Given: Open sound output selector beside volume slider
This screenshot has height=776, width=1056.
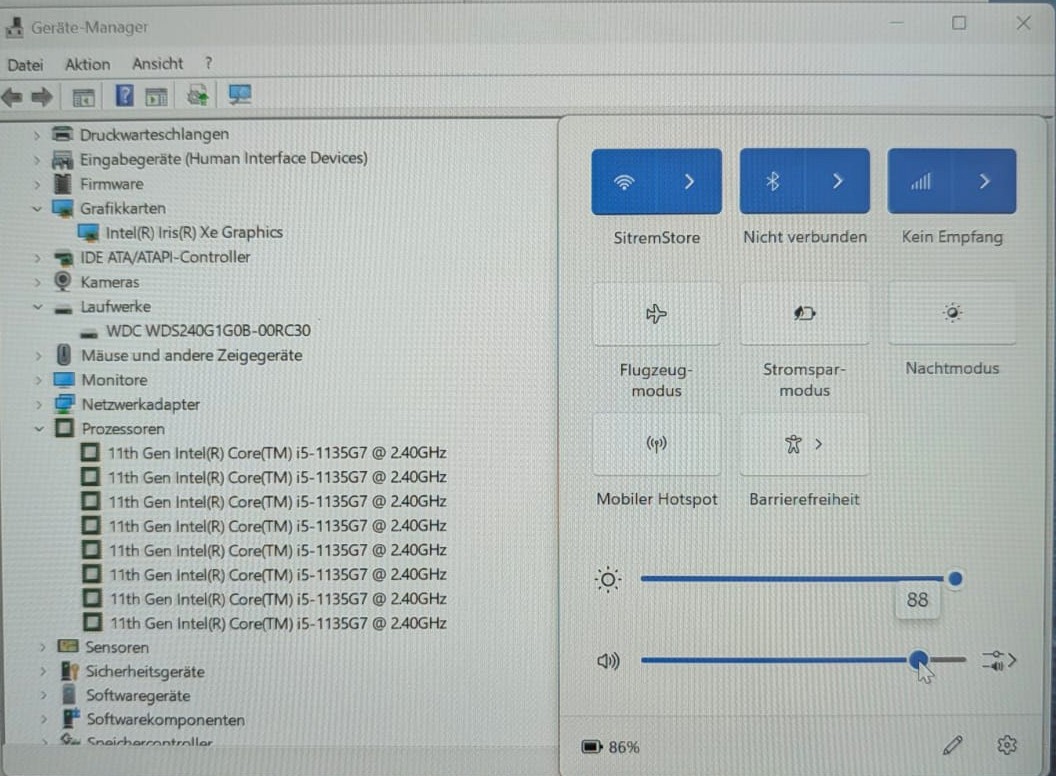Looking at the screenshot, I should pyautogui.click(x=999, y=660).
